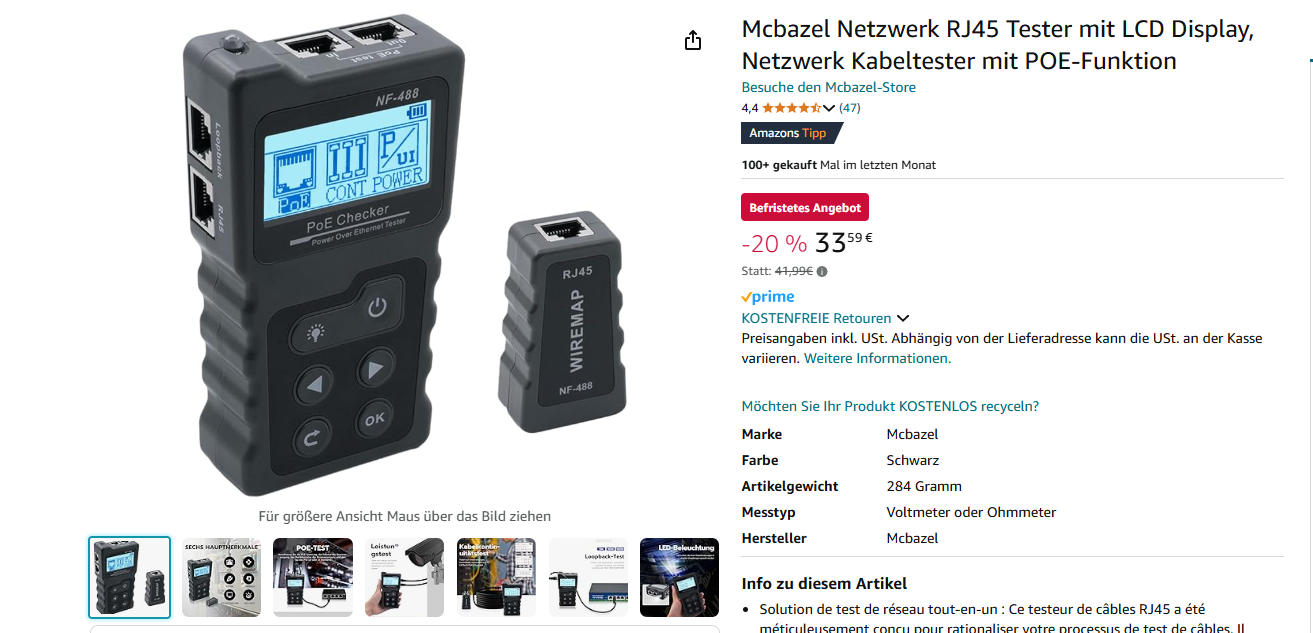This screenshot has height=633, width=1313.
Task: Click Weitere Informationen link
Action: coord(877,358)
